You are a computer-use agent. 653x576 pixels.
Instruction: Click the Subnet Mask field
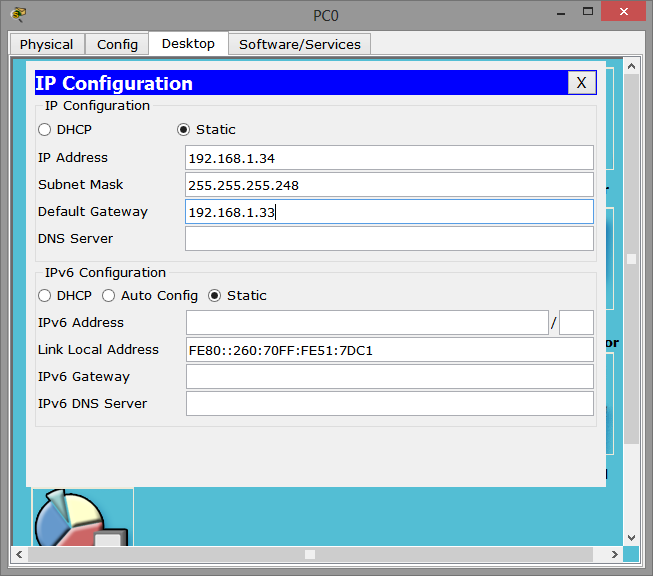[x=389, y=185]
